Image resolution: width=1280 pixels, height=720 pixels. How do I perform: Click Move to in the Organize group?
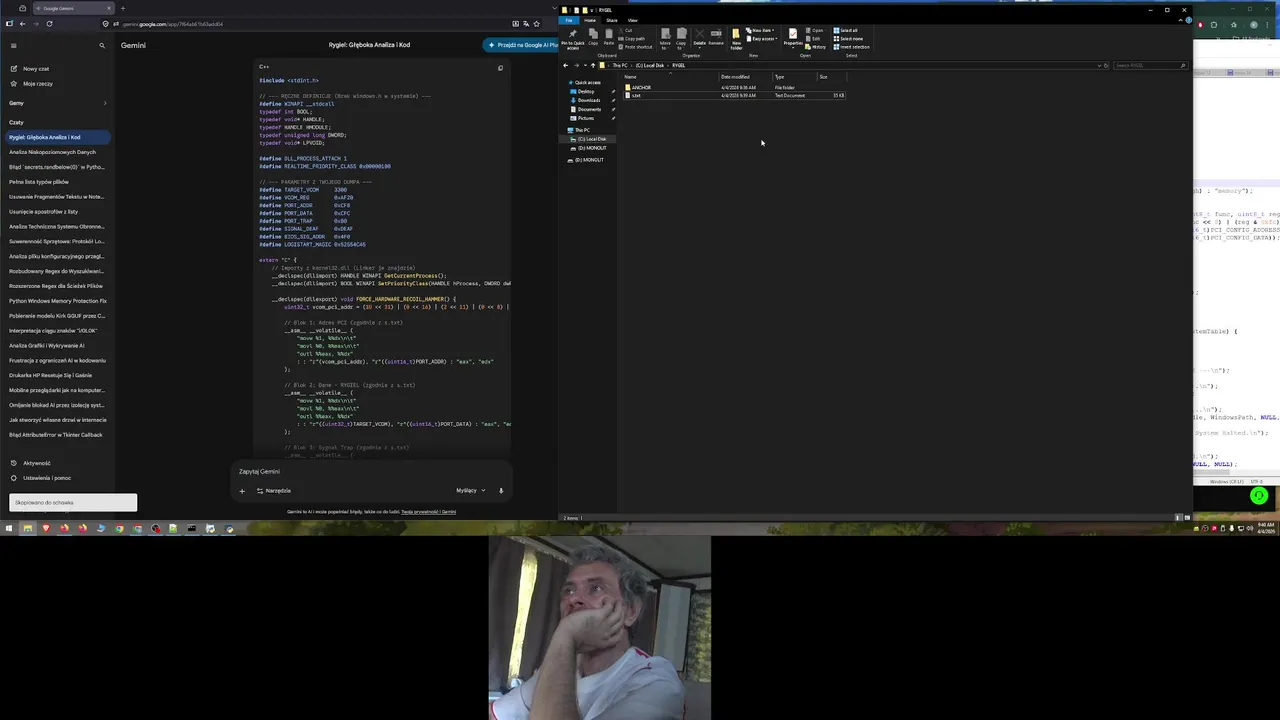[x=665, y=39]
